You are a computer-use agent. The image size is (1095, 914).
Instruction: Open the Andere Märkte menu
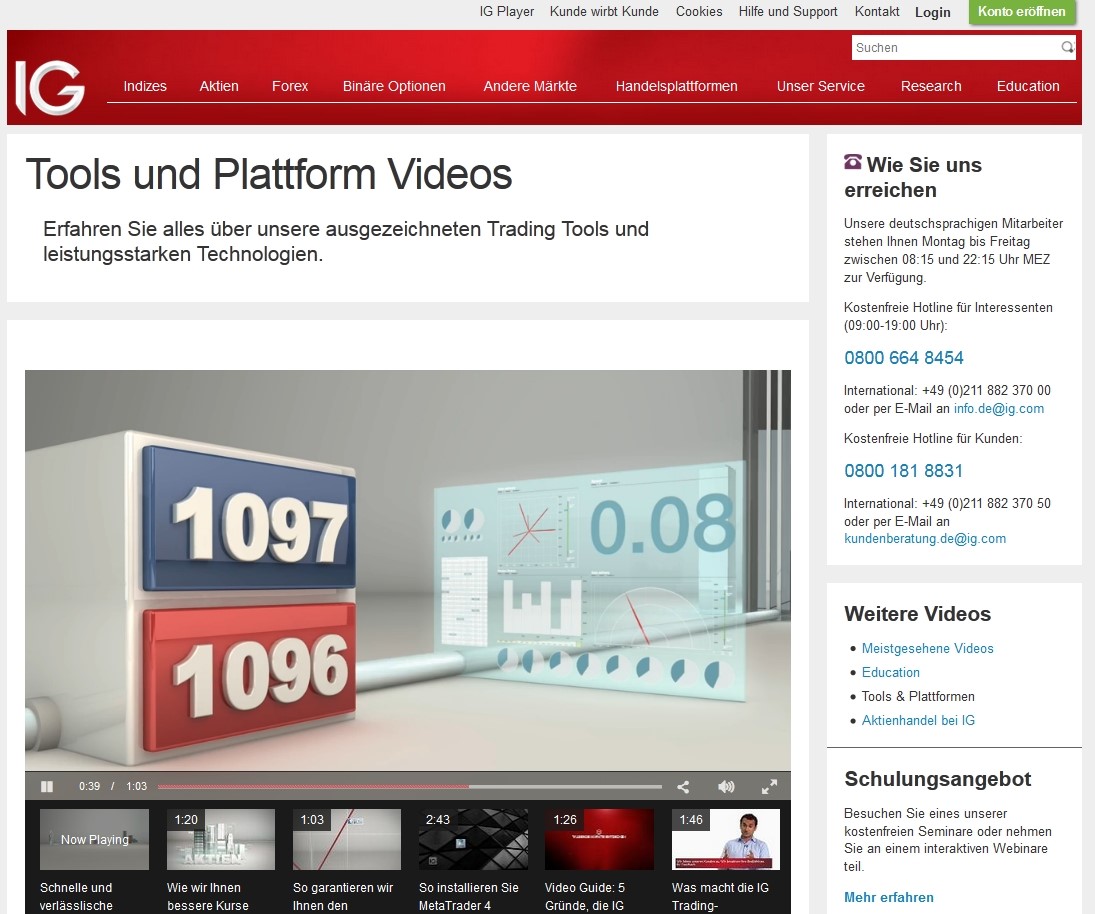[x=530, y=86]
